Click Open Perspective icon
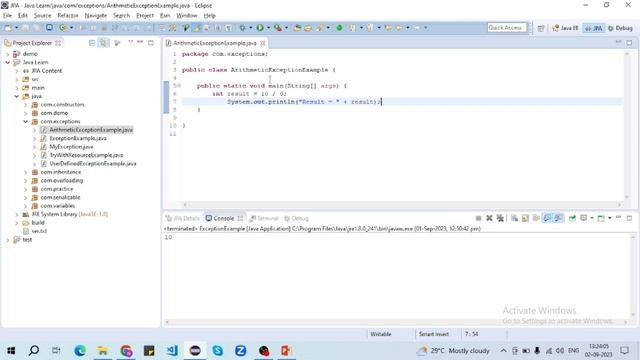The width and height of the screenshot is (640, 360). click(541, 28)
